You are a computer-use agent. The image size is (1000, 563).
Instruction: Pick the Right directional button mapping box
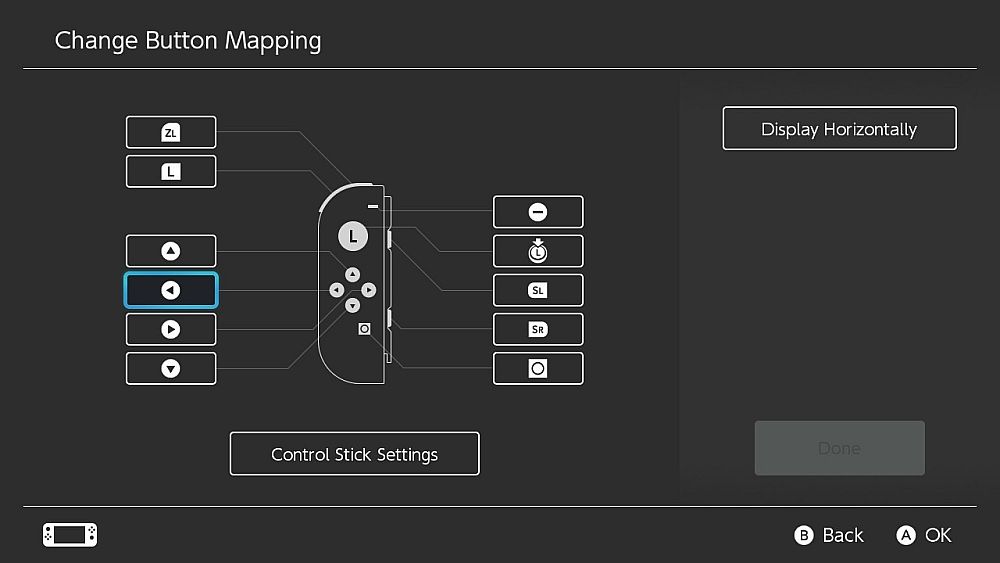[x=171, y=329]
